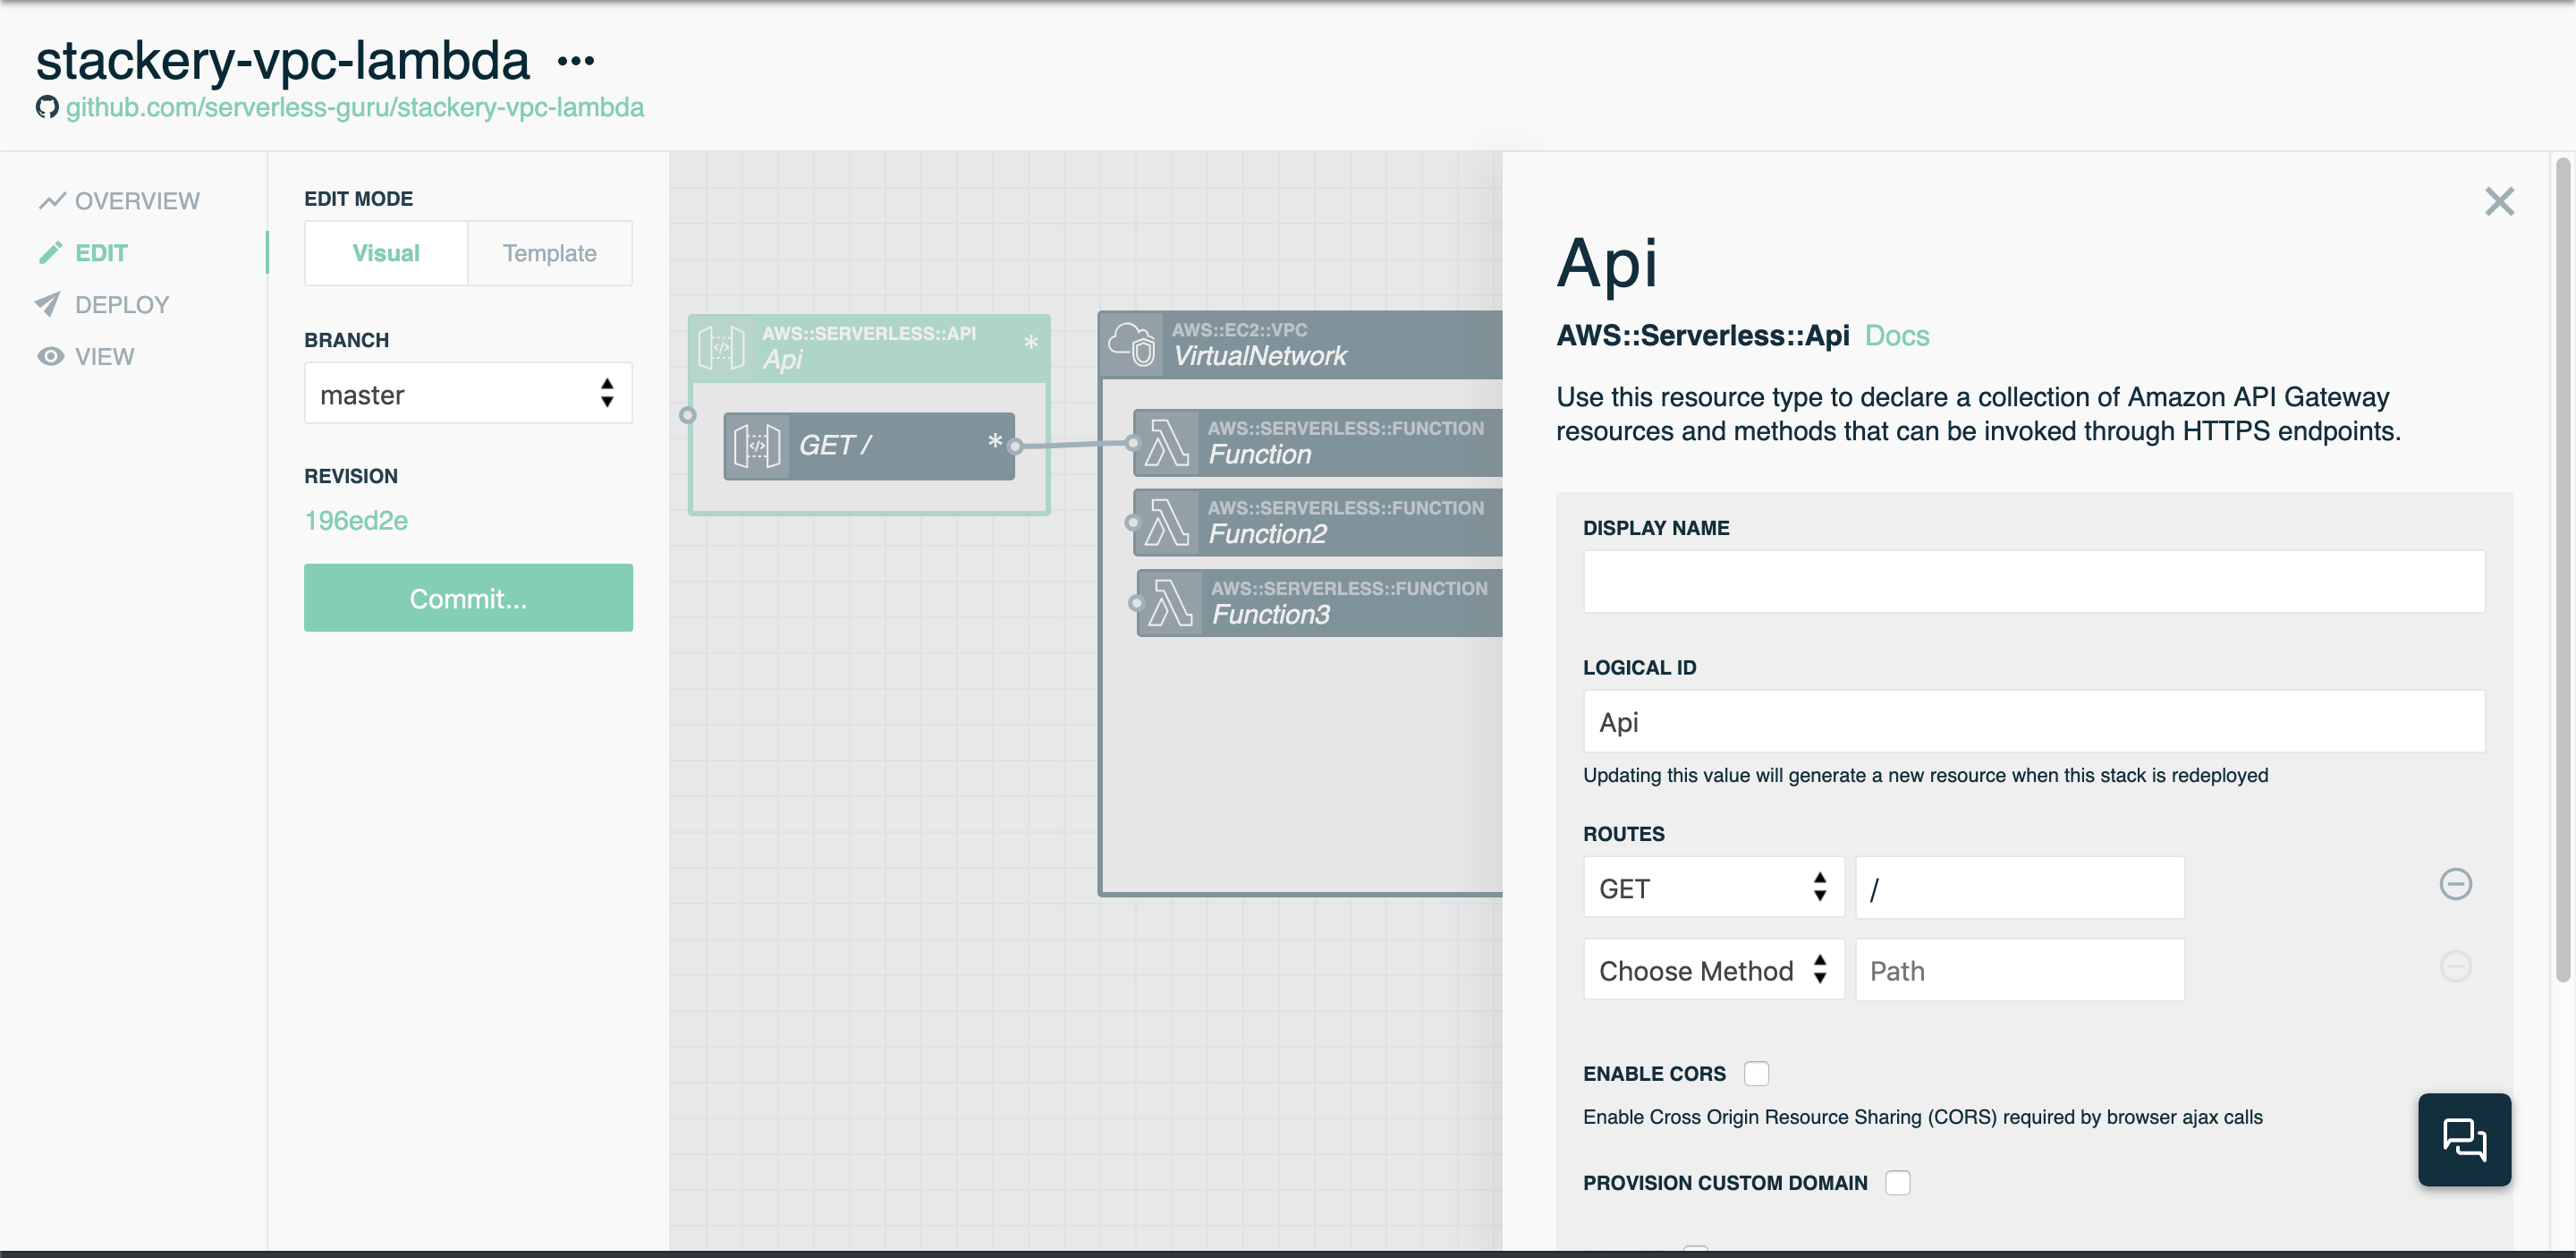This screenshot has width=2576, height=1258.
Task: Click the Display Name input field
Action: point(2033,582)
